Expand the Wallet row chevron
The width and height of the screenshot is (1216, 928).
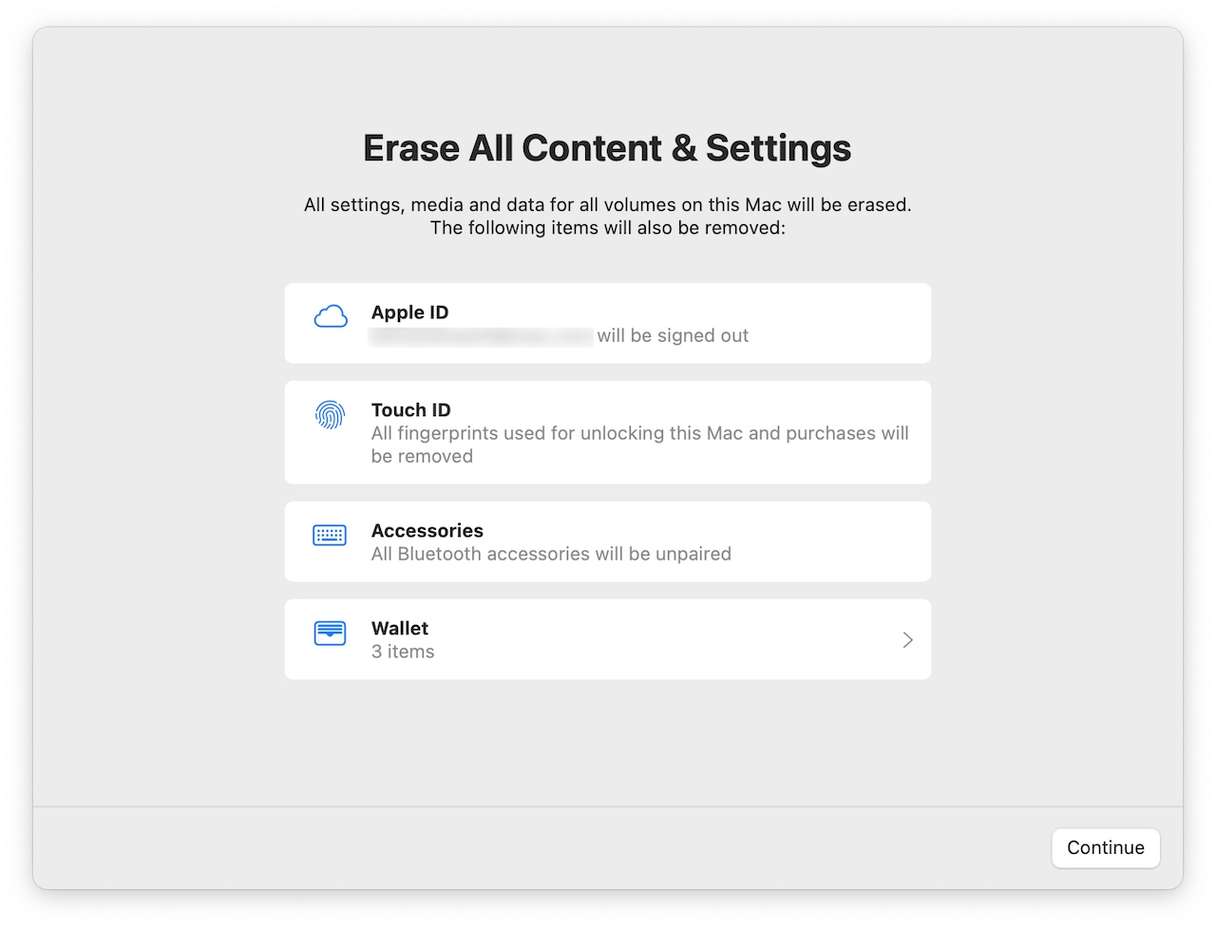(907, 640)
